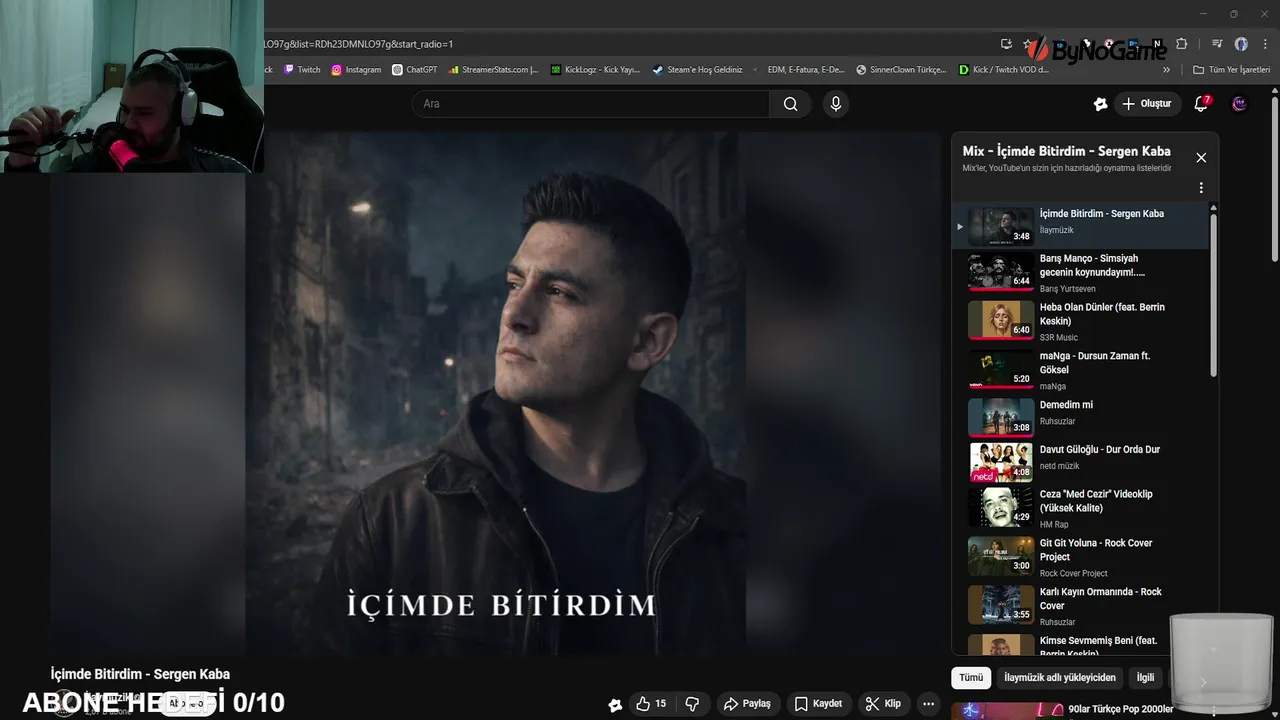This screenshot has width=1280, height=720.
Task: Click the sparkle icon beside Oluştur
Action: coord(1101,104)
